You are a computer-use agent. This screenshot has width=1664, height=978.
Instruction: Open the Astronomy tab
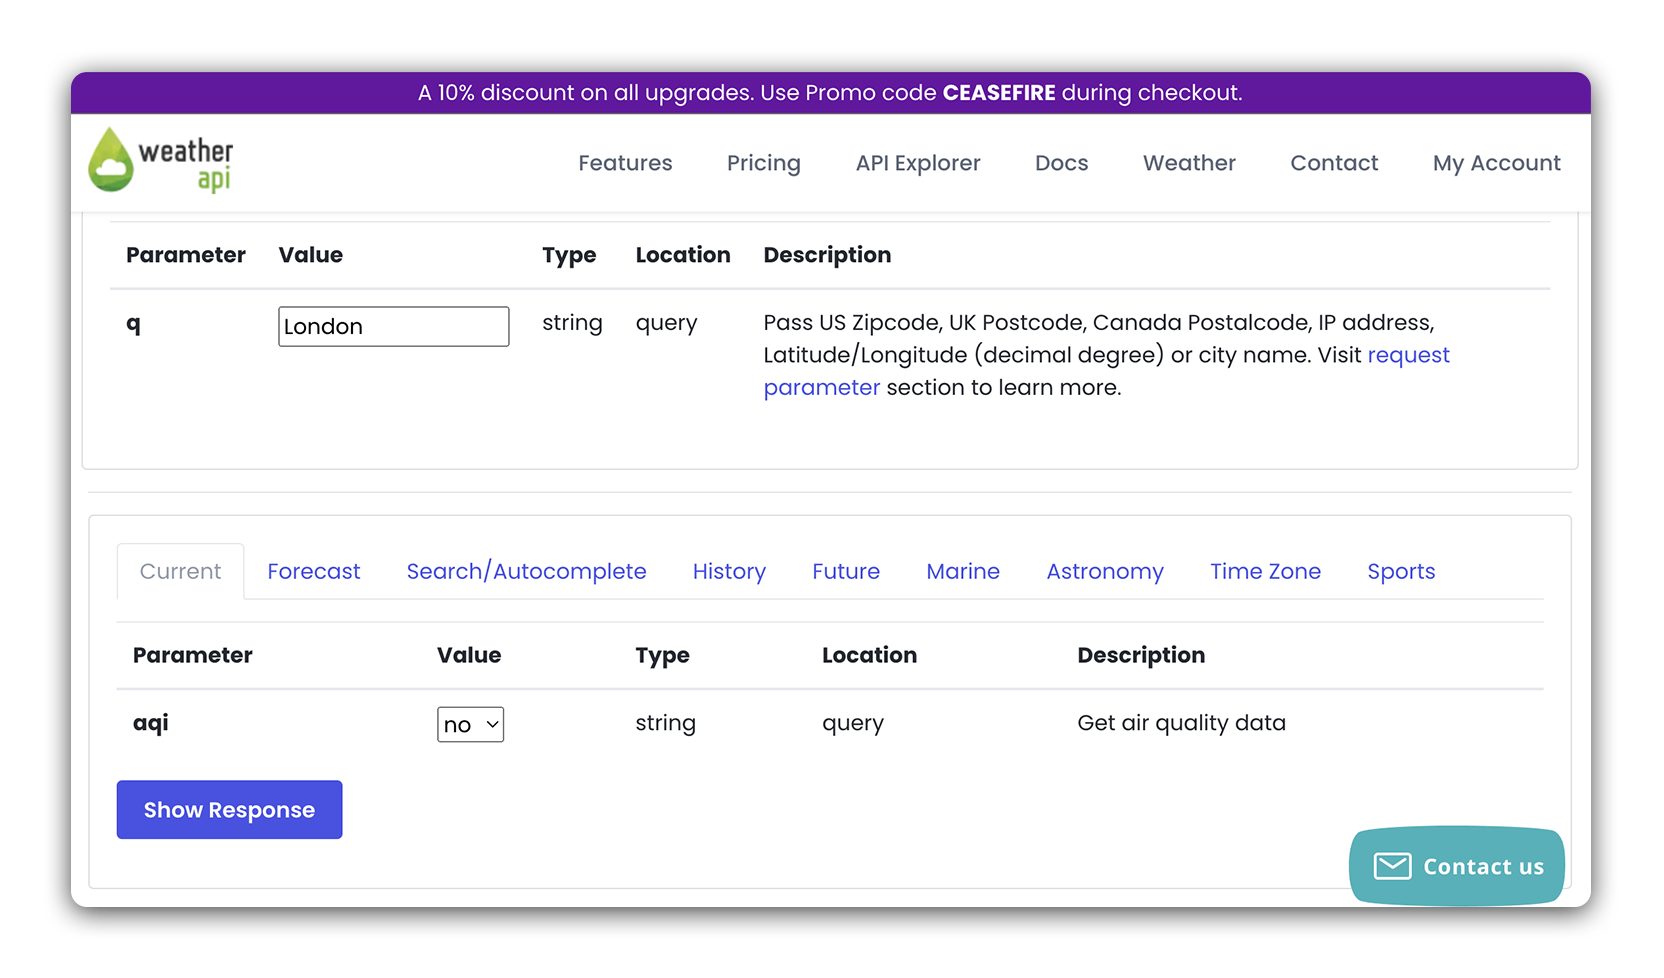point(1105,572)
